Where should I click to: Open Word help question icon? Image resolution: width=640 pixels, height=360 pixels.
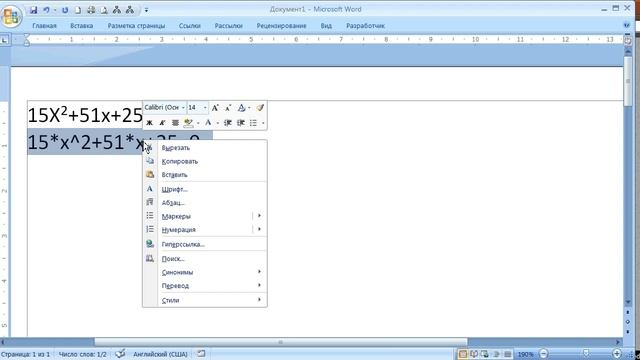tap(627, 25)
